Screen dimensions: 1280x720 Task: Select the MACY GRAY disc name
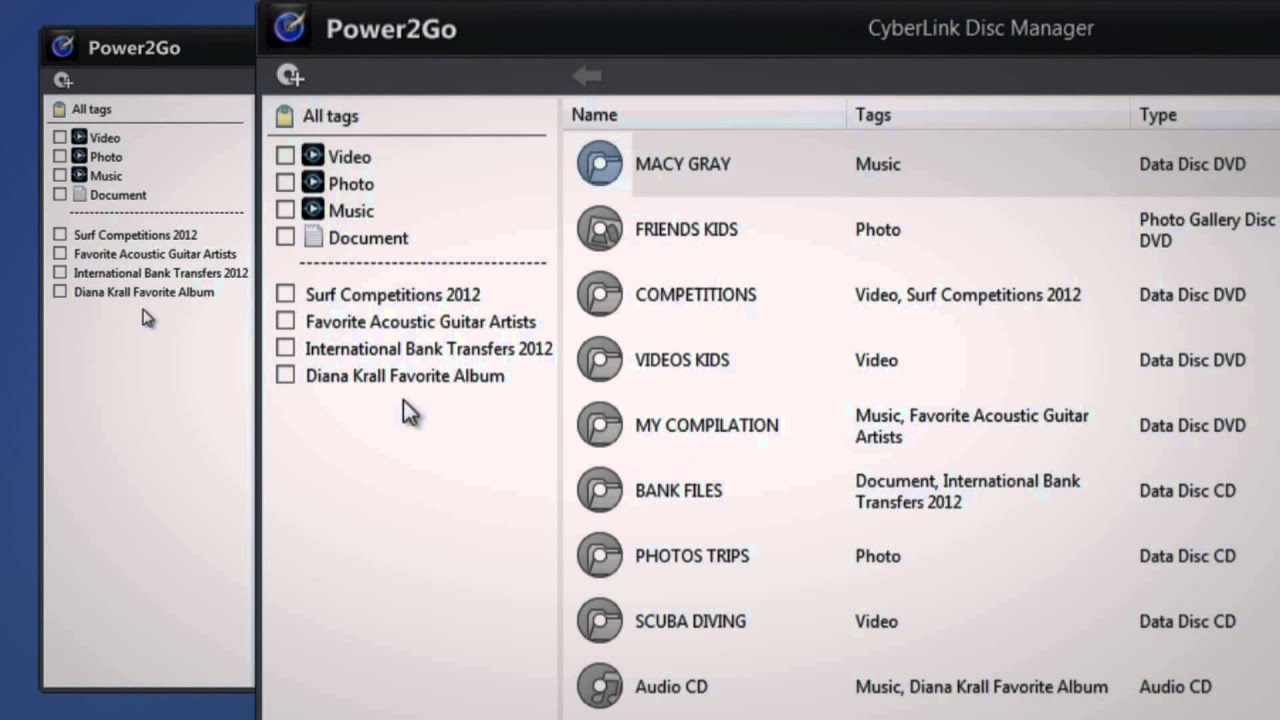[x=683, y=164]
